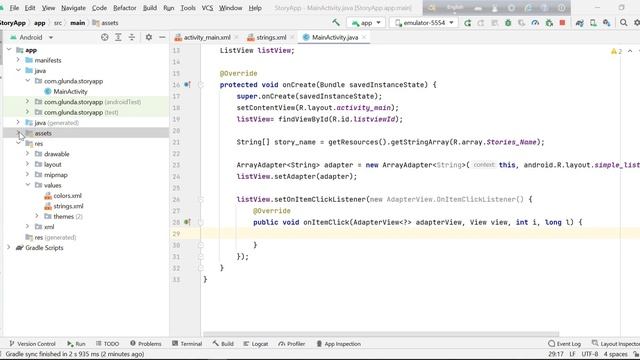Click implement gutter icon on line 28
640x360 pixels.
[187, 222]
